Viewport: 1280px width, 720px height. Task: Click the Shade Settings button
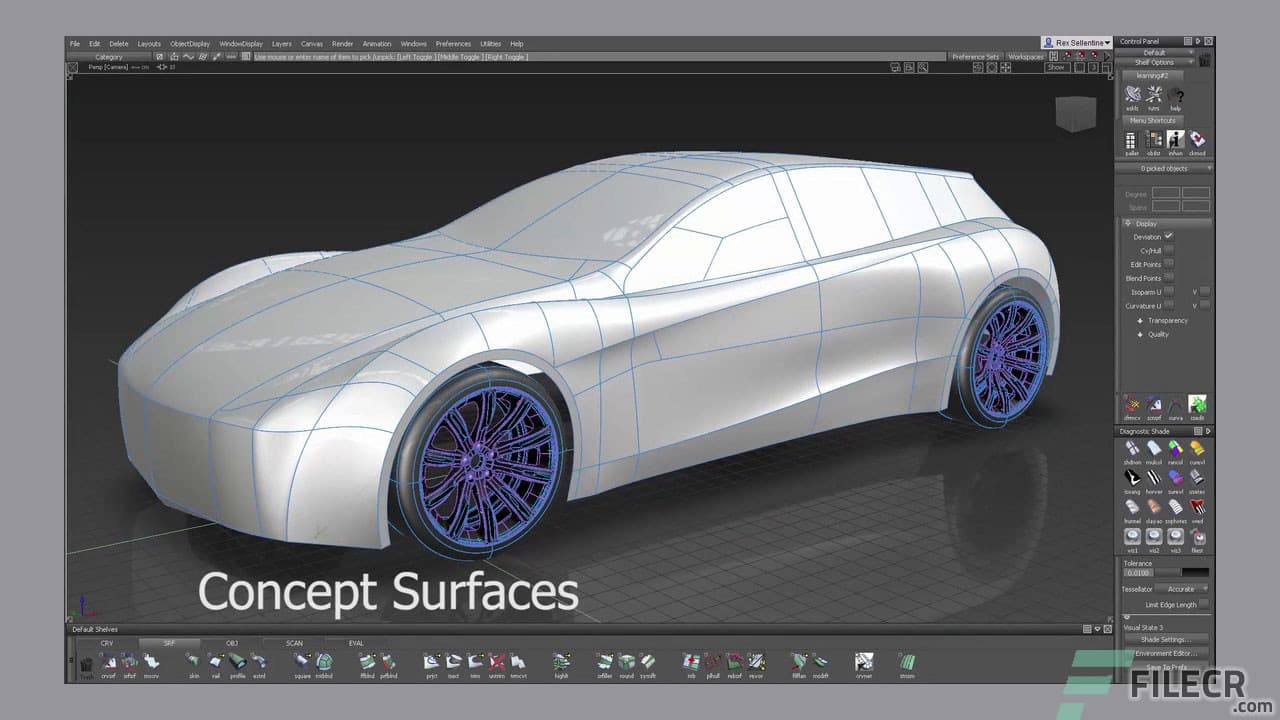[x=1166, y=639]
